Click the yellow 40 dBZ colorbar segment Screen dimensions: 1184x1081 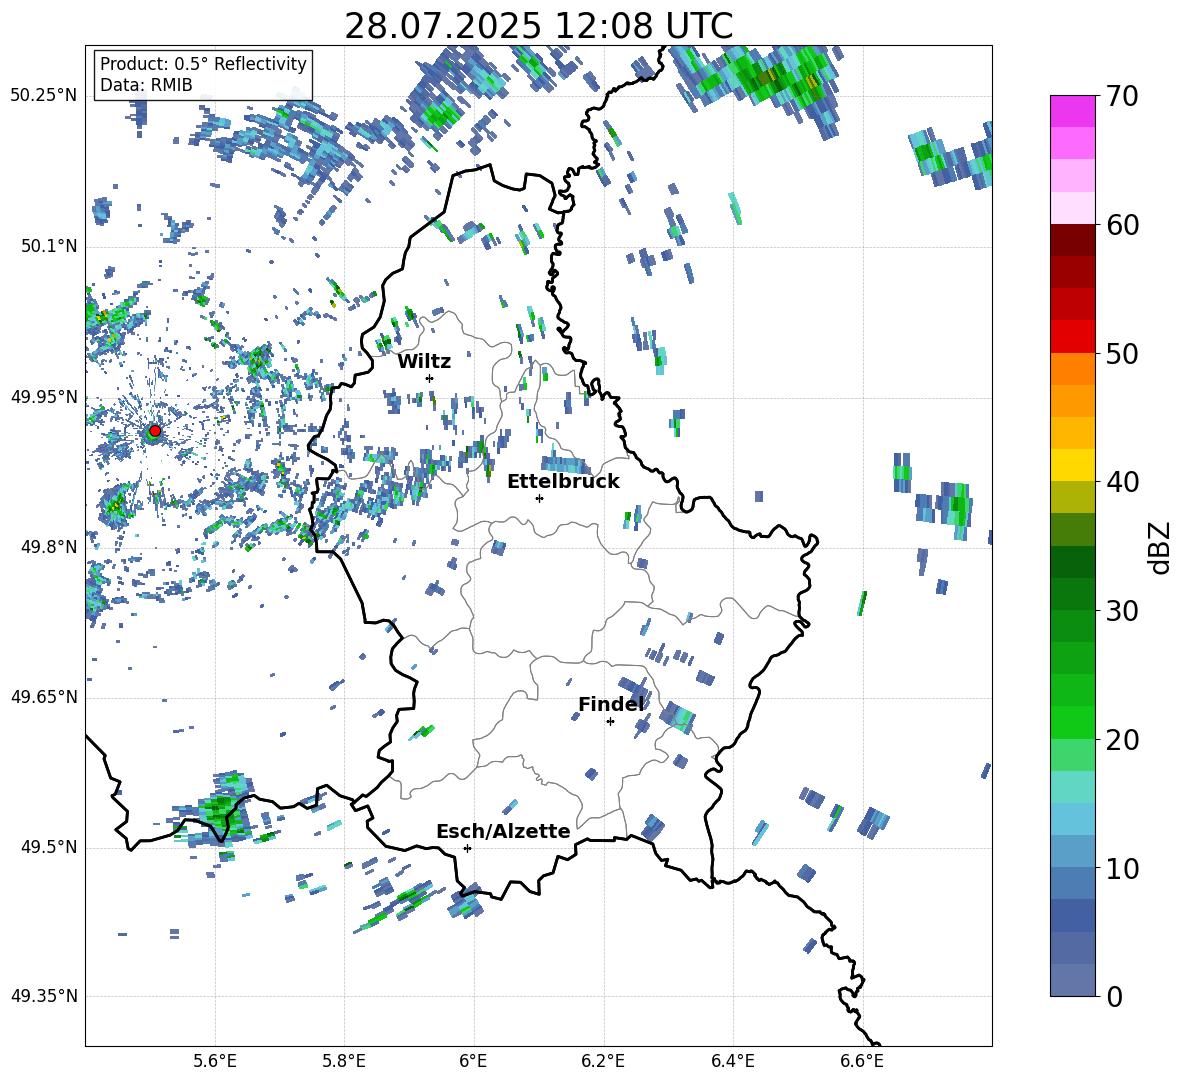[1072, 465]
